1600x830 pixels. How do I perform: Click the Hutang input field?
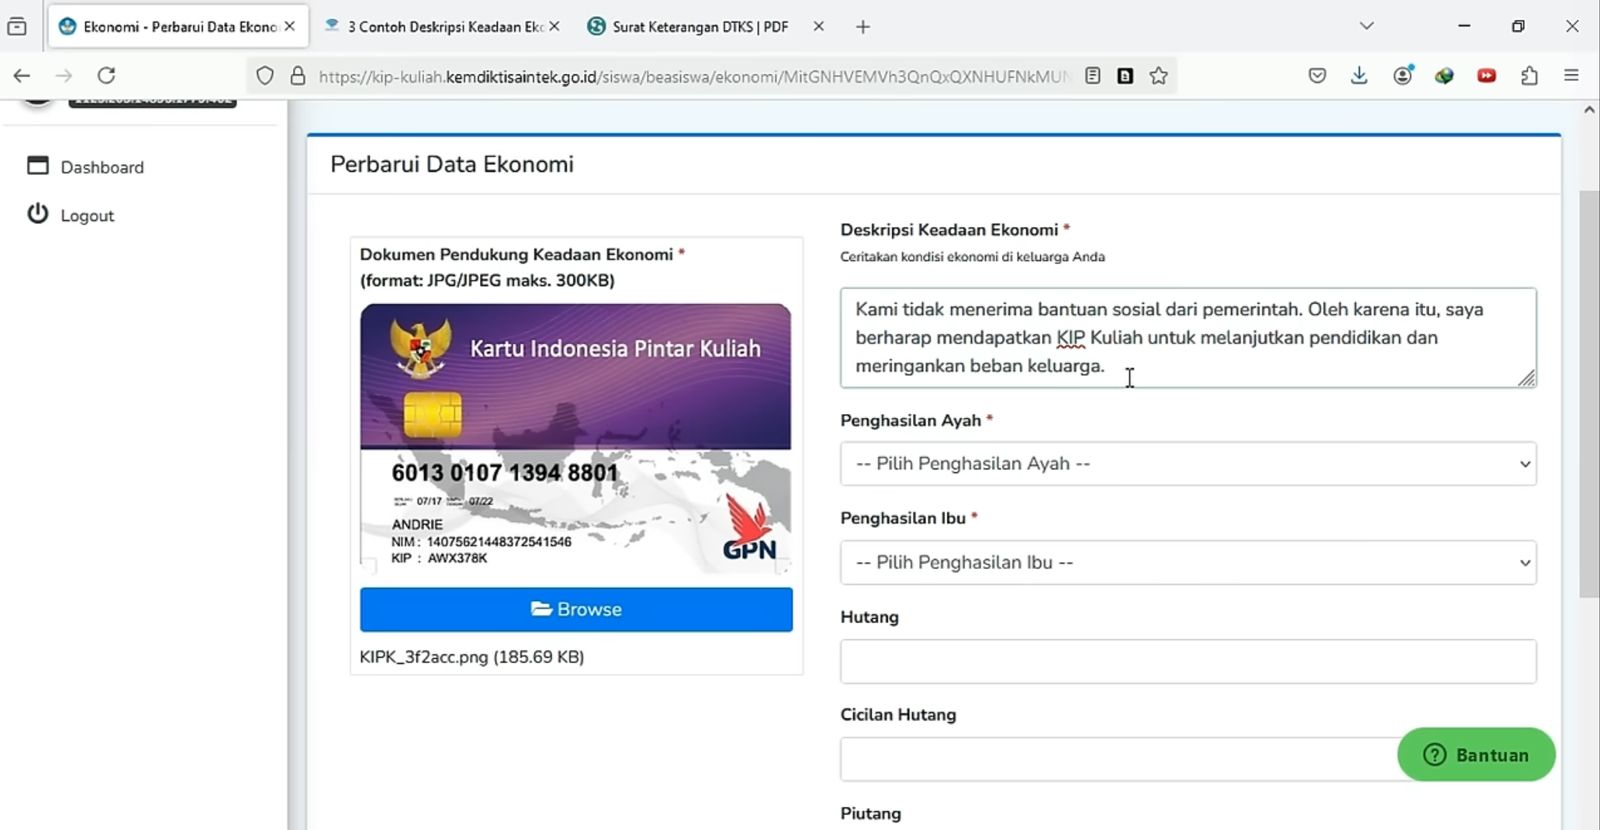pyautogui.click(x=1188, y=662)
